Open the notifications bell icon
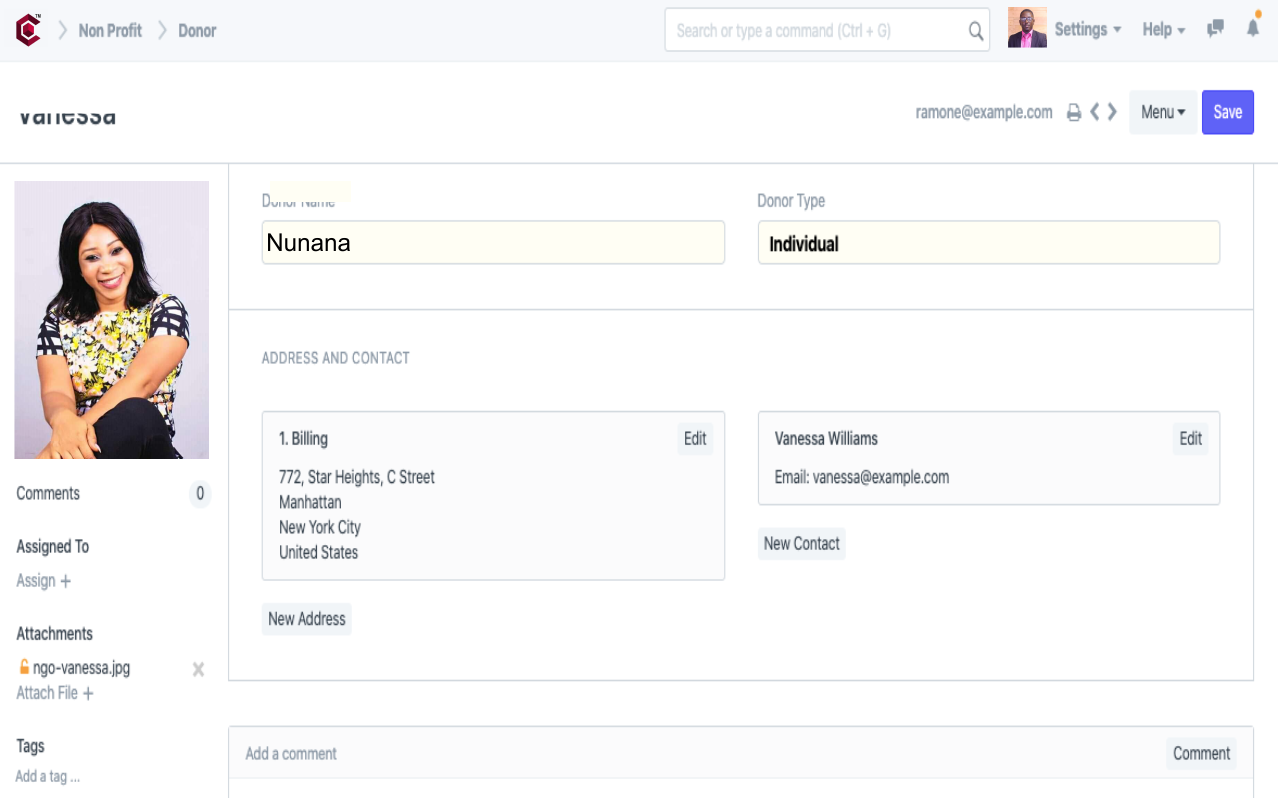The width and height of the screenshot is (1278, 798). pos(1252,28)
